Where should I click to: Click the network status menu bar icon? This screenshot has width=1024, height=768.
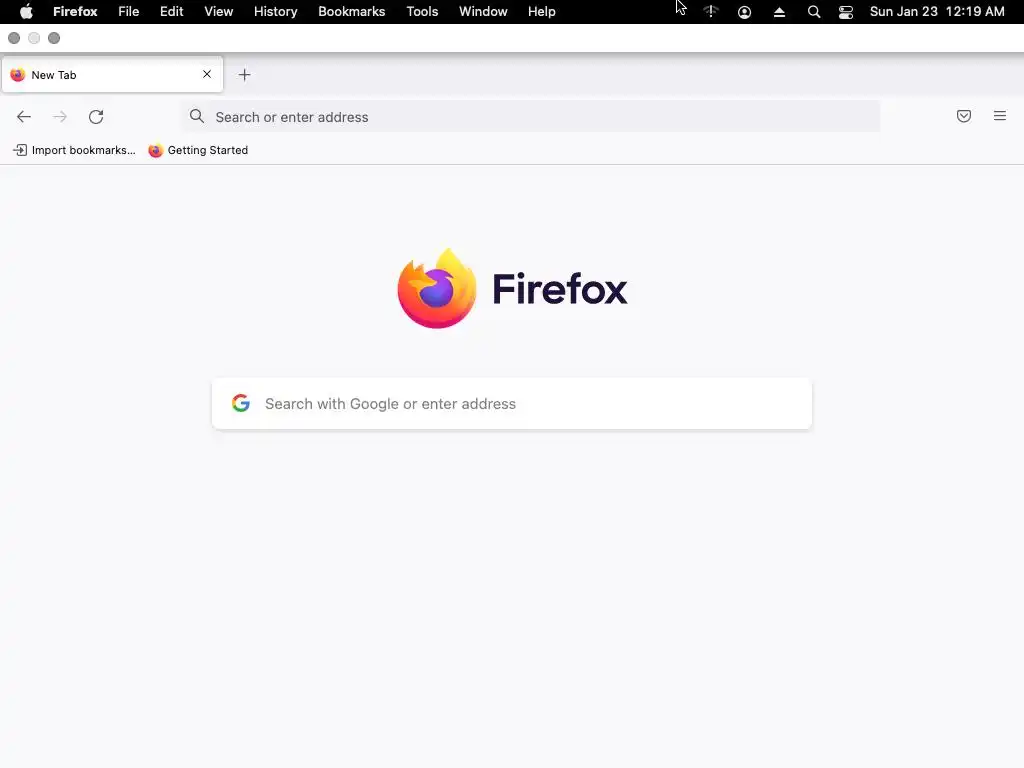click(x=711, y=11)
